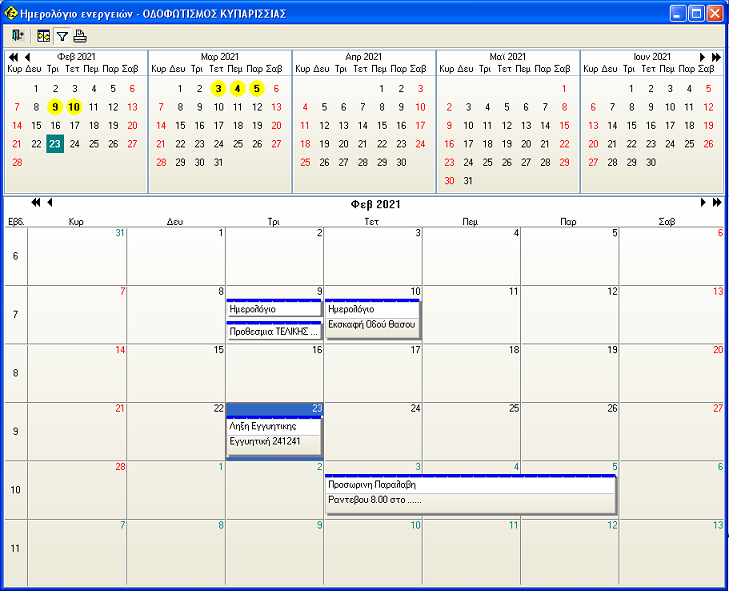Click the print icon in toolbar
The width and height of the screenshot is (729, 591).
[80, 36]
